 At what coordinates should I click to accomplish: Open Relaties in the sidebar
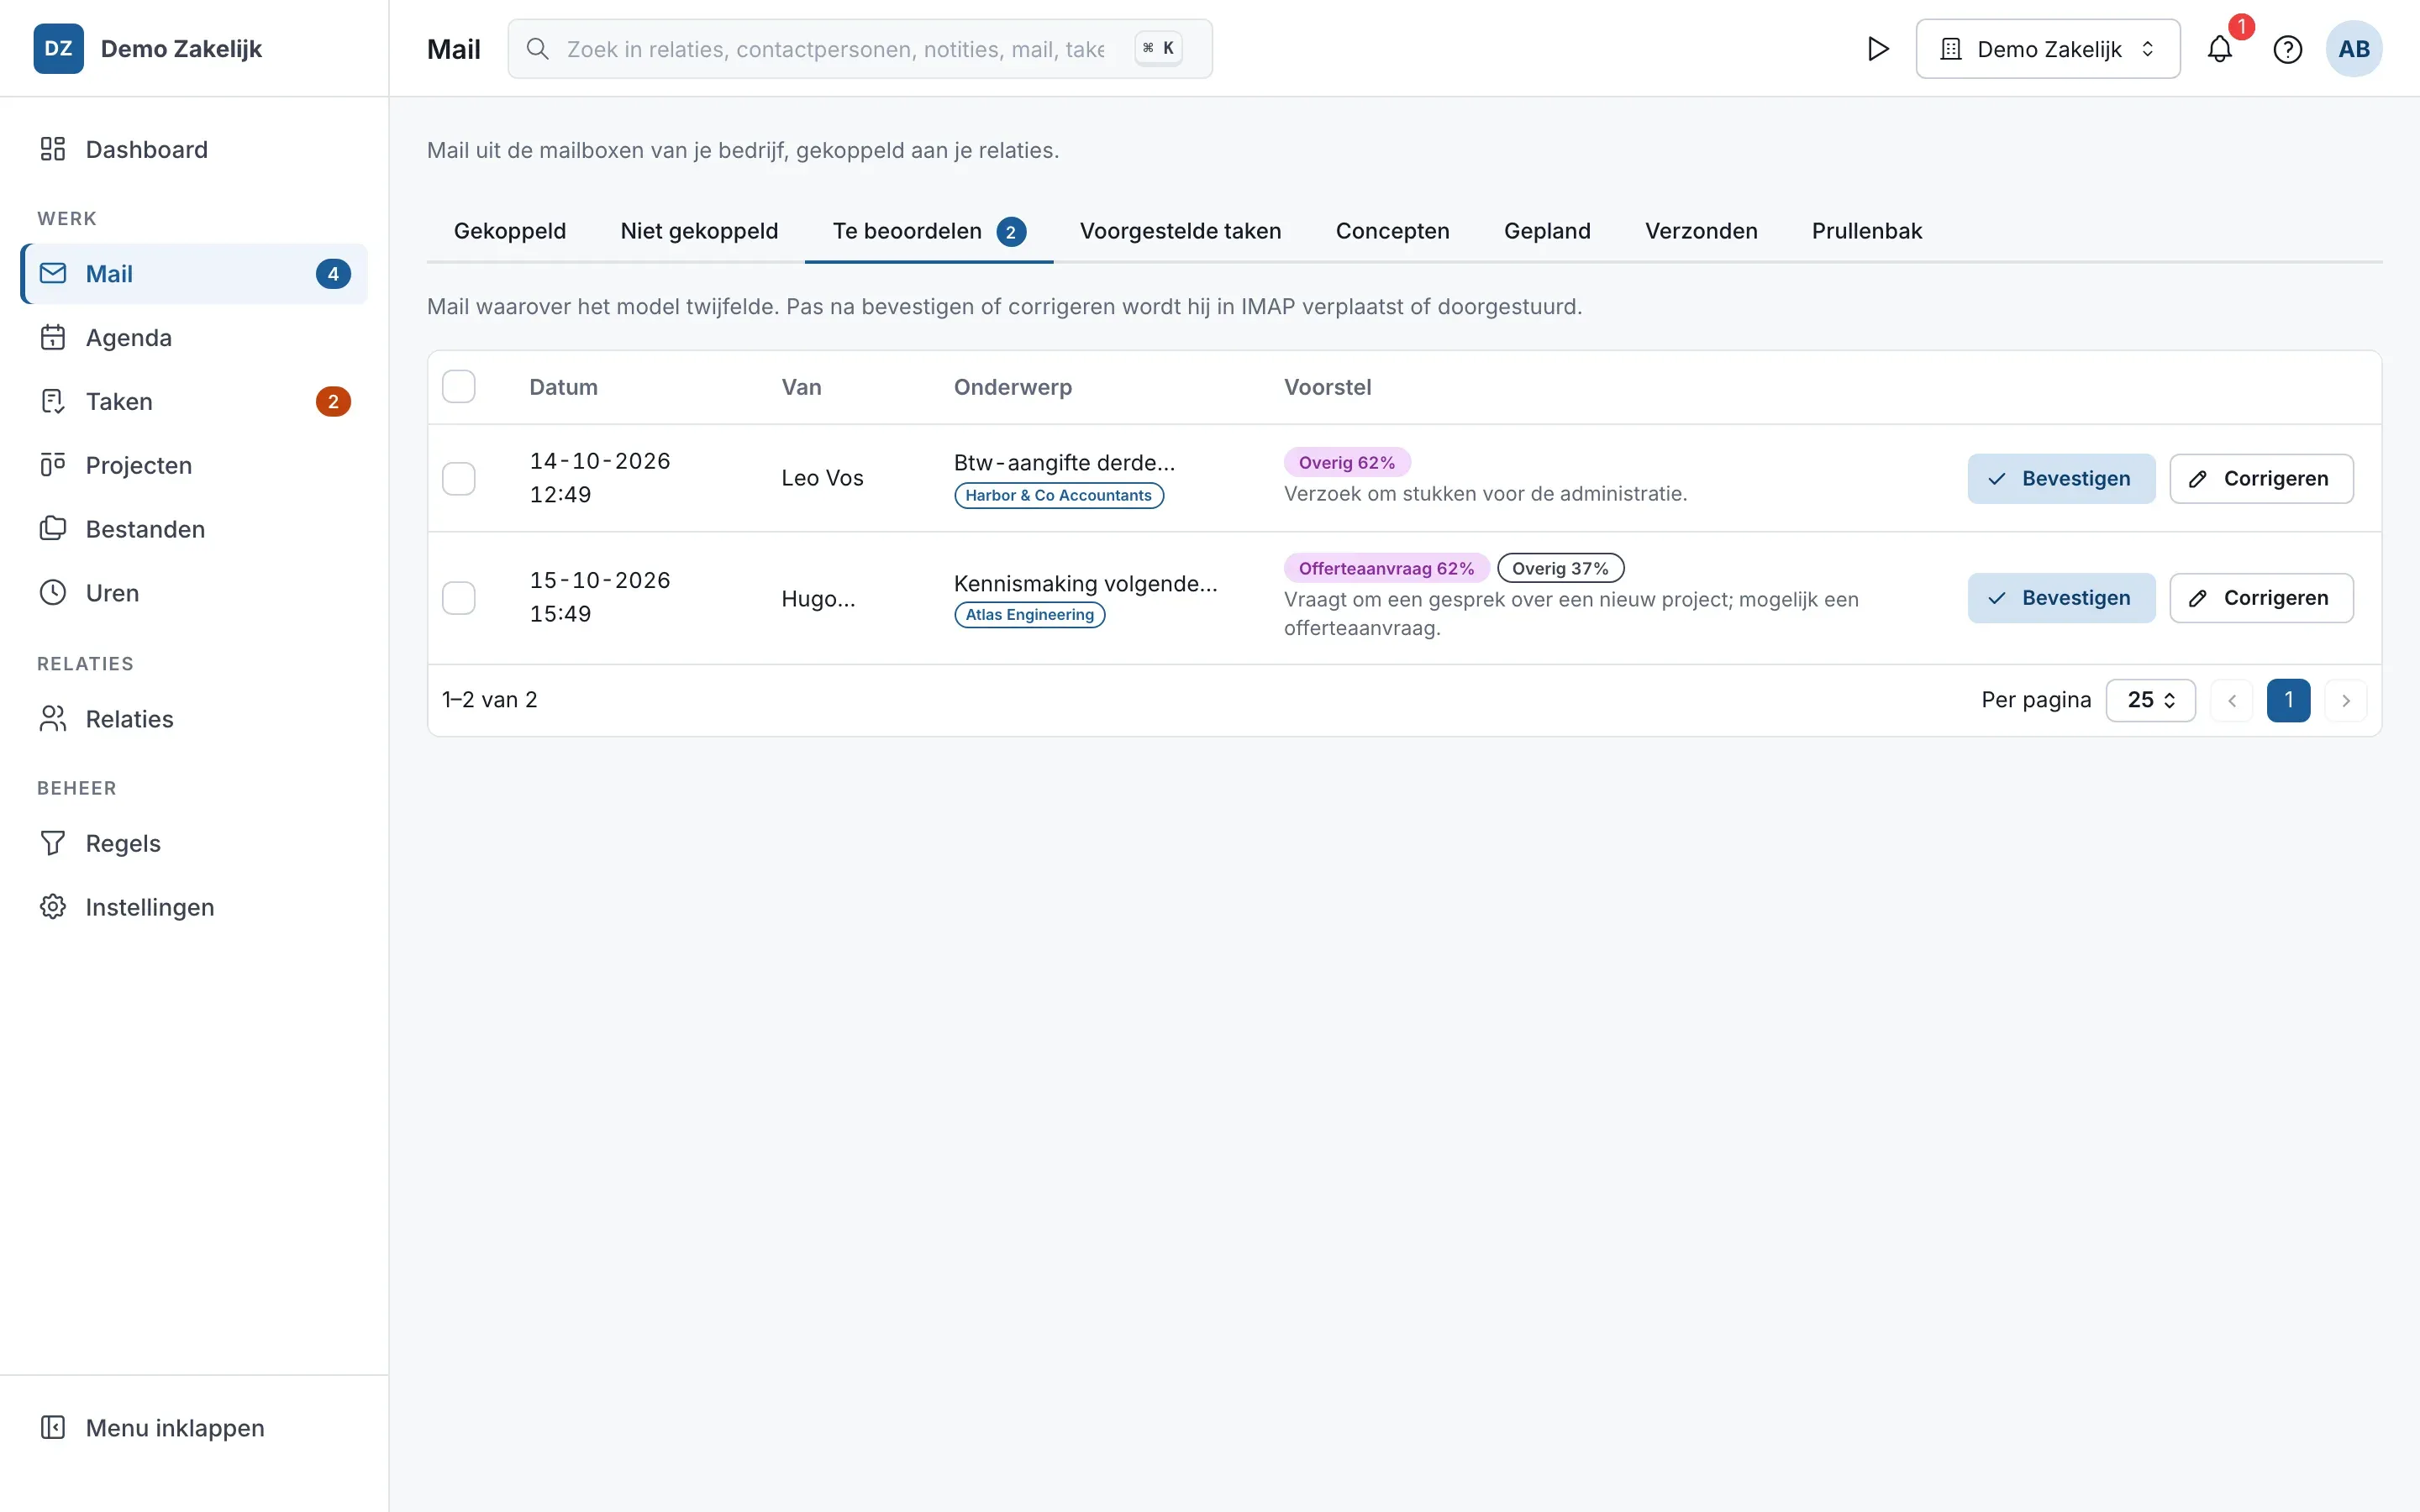click(x=194, y=719)
